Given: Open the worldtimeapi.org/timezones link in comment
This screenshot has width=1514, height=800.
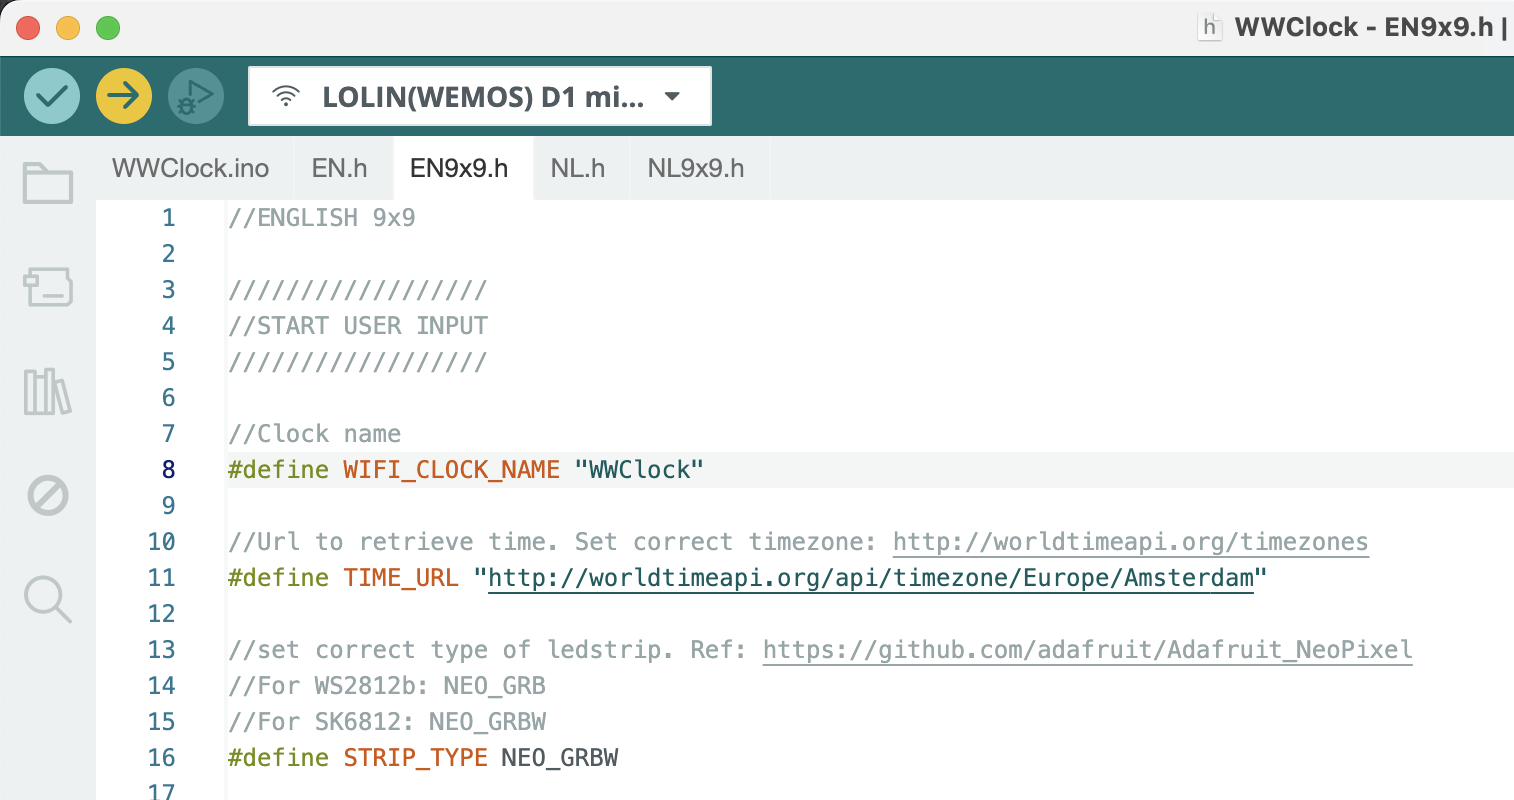Looking at the screenshot, I should point(1130,542).
